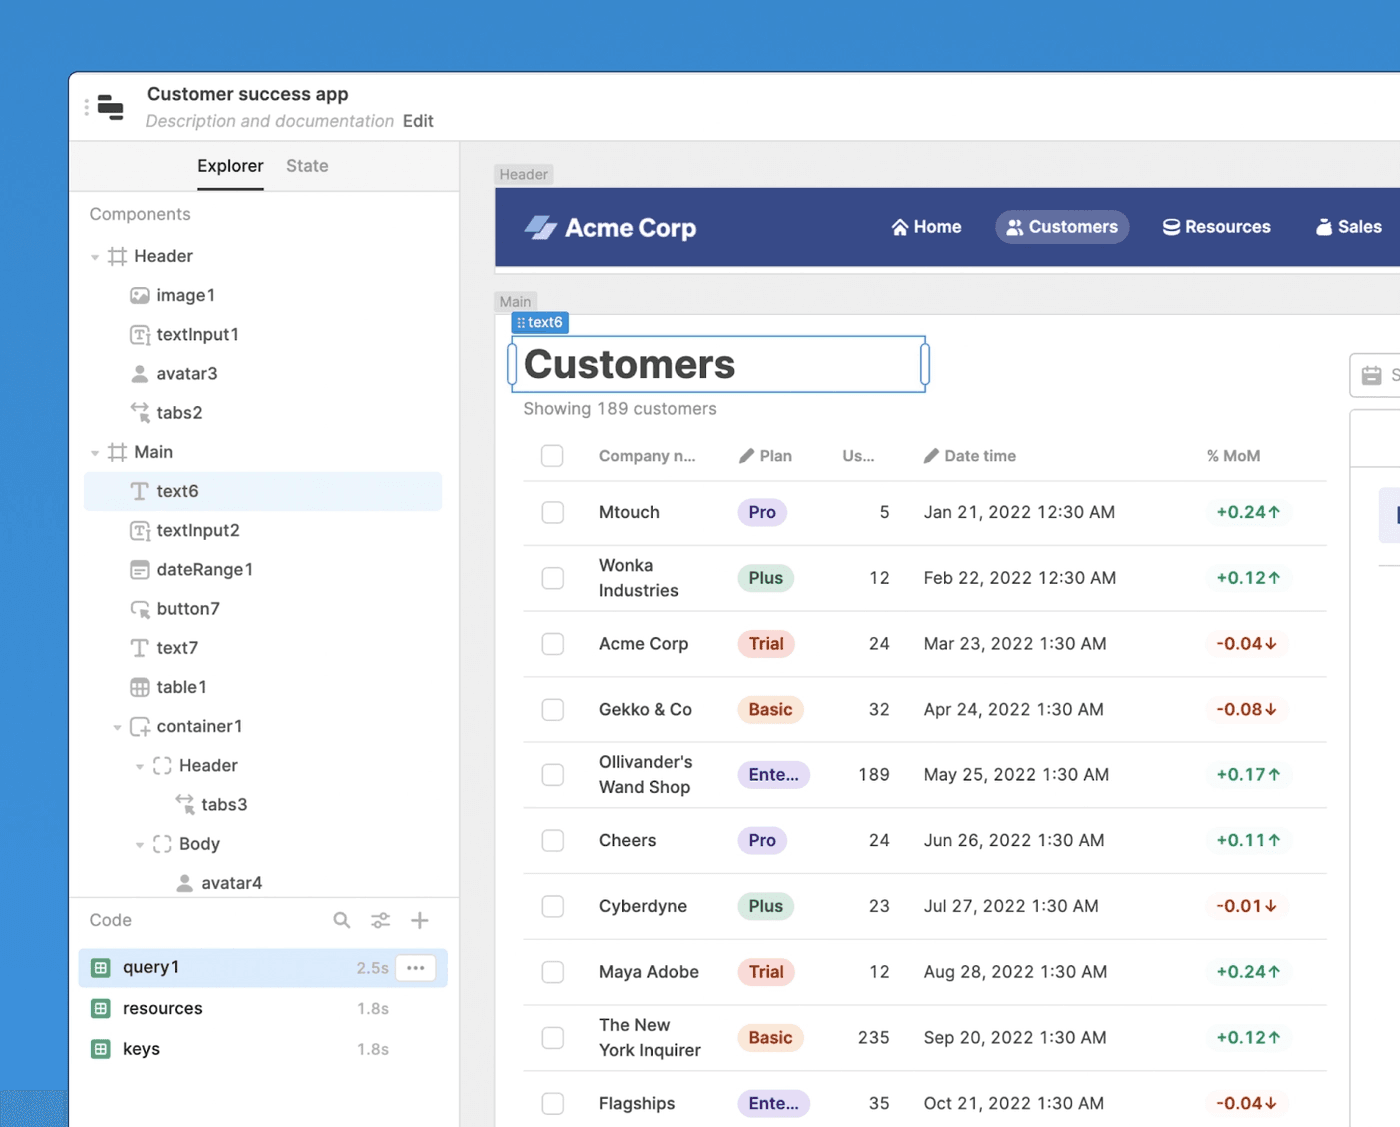The image size is (1400, 1127).
Task: Collapse the Main frame tree node
Action: click(x=95, y=453)
